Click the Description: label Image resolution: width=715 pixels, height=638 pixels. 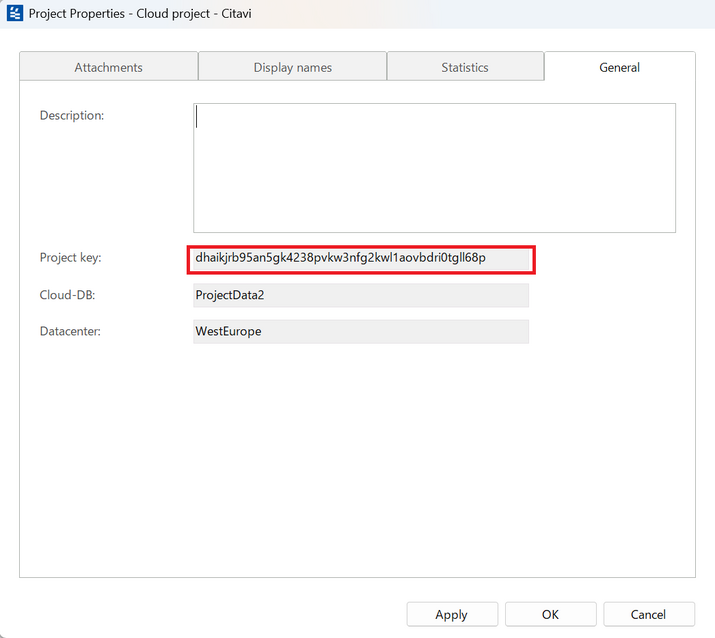pos(72,115)
